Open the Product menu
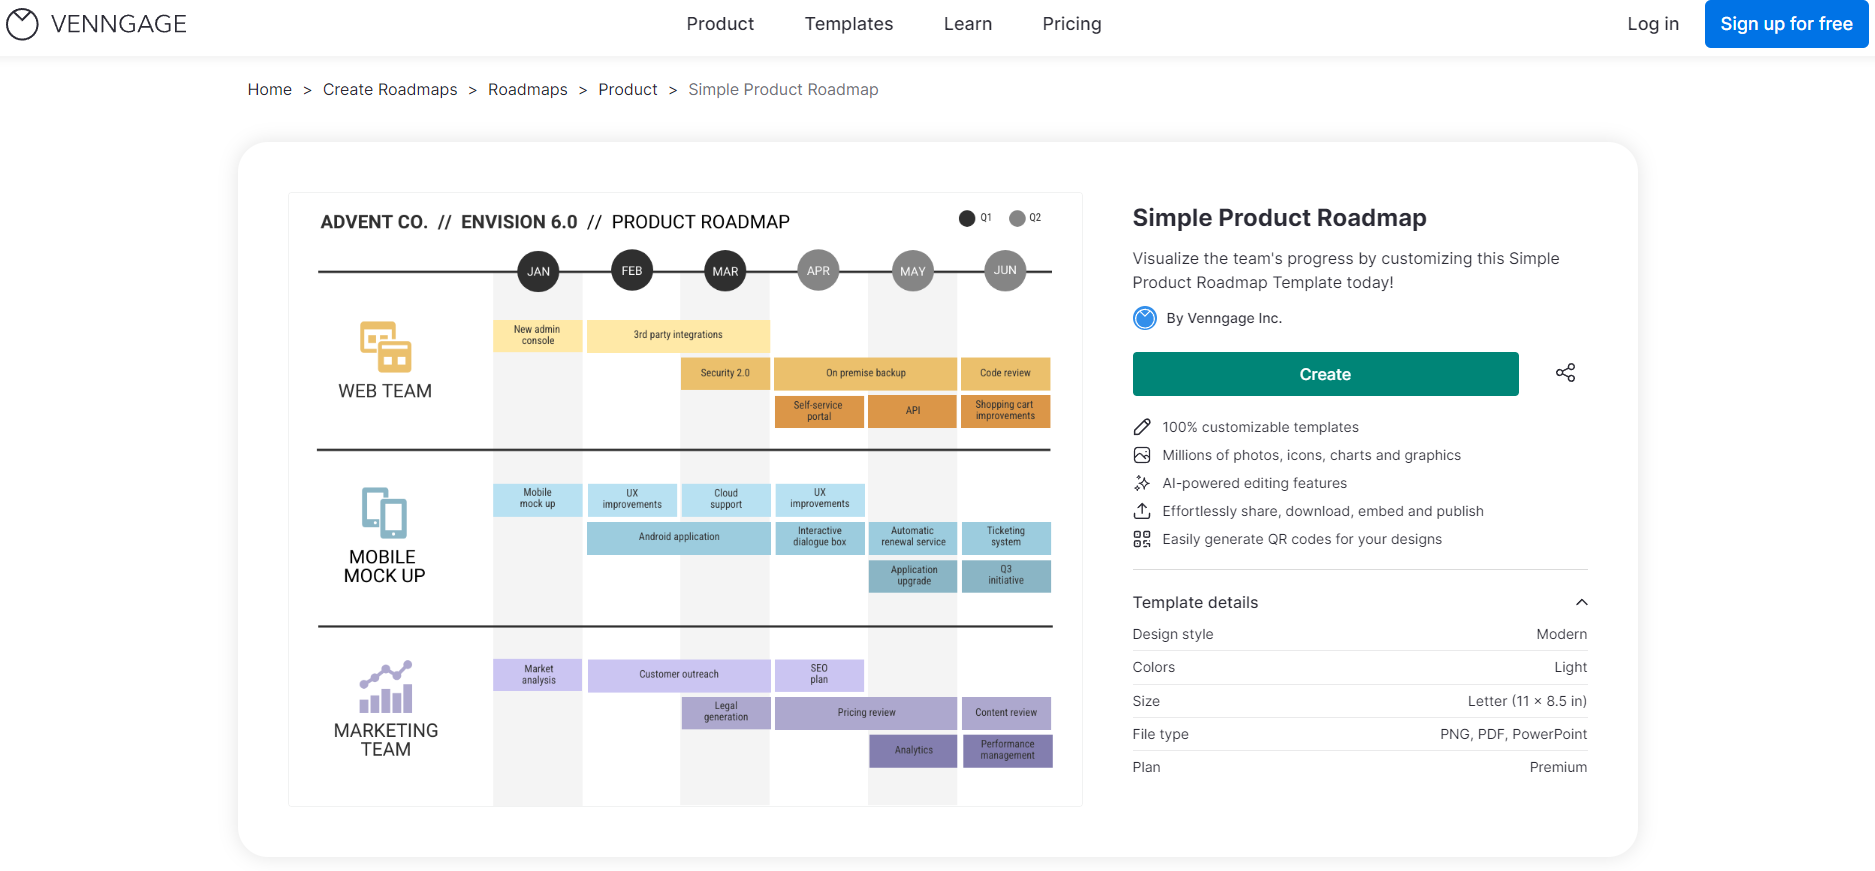The height and width of the screenshot is (871, 1875). [720, 24]
